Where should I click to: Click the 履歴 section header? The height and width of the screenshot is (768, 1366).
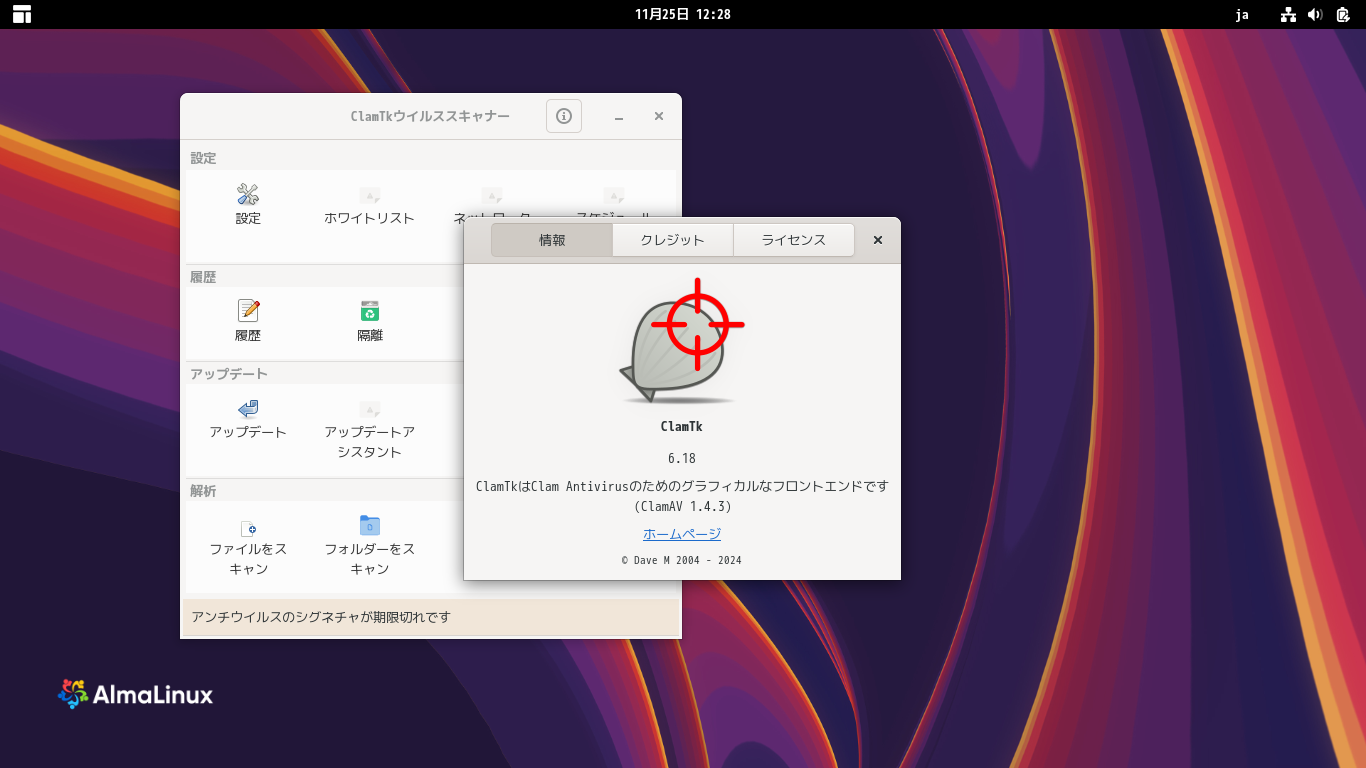click(204, 277)
